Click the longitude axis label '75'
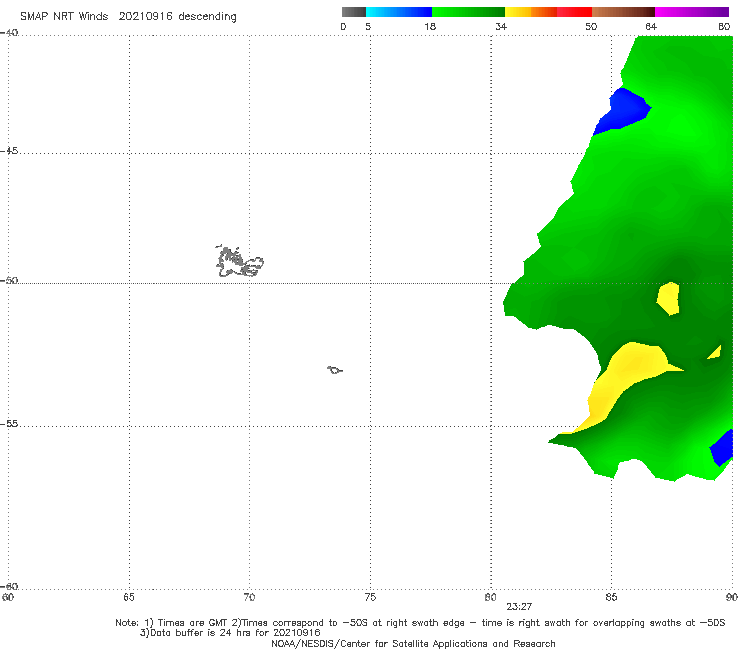 click(370, 597)
